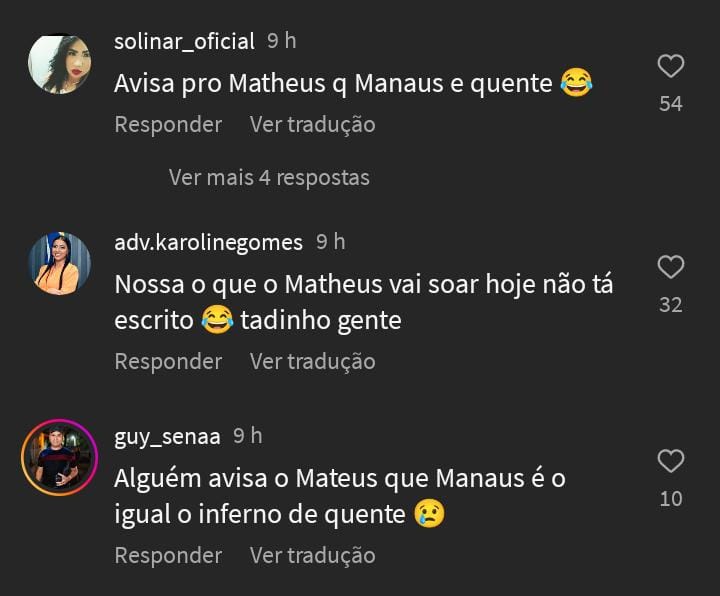Like guy_senaa's comment about Manaus
This screenshot has width=720, height=596.
tap(671, 461)
